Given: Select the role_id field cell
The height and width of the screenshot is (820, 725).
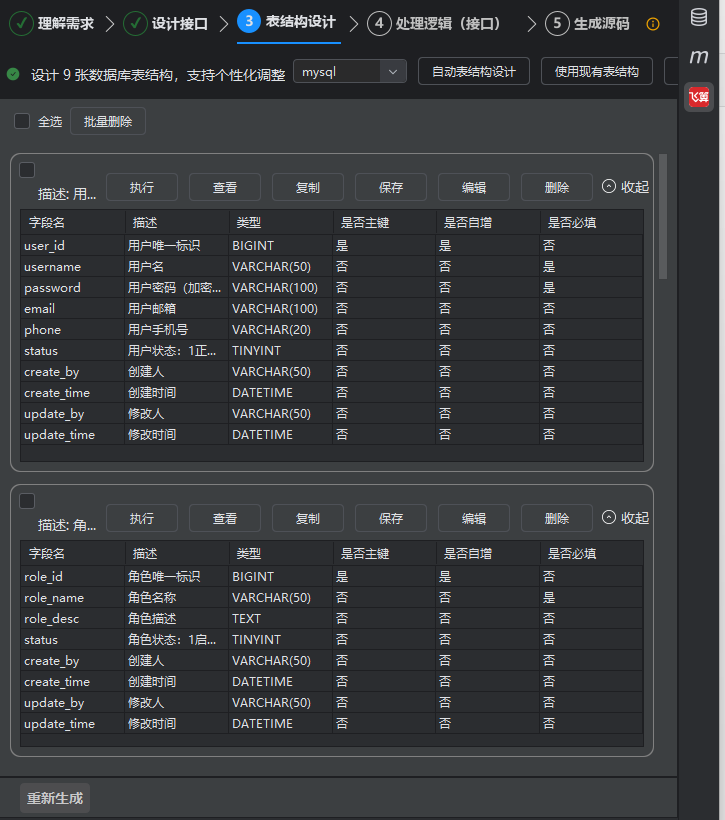Looking at the screenshot, I should coord(72,576).
